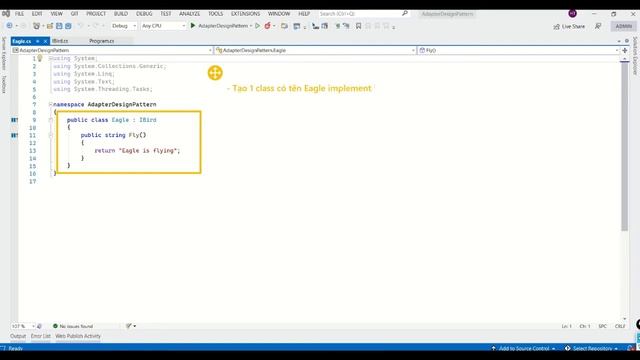The height and width of the screenshot is (360, 640).
Task: Open the HELP menu
Action: [x=304, y=13]
